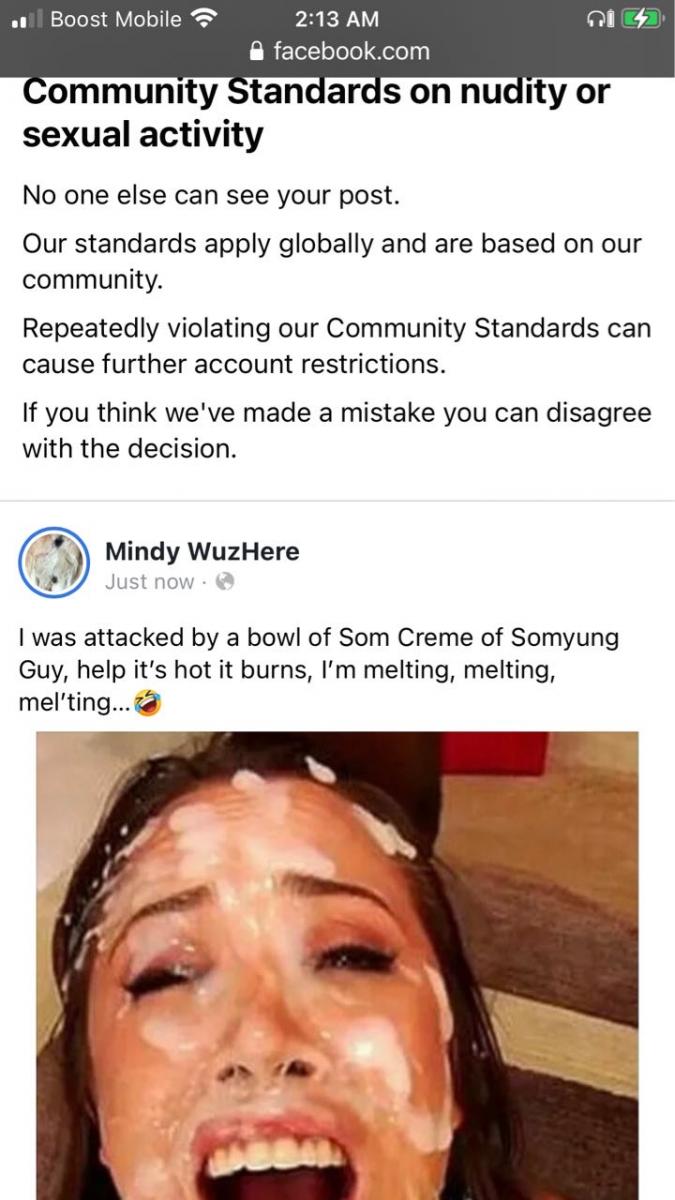The image size is (675, 1200).
Task: Click the facebook.com address bar
Action: (338, 51)
